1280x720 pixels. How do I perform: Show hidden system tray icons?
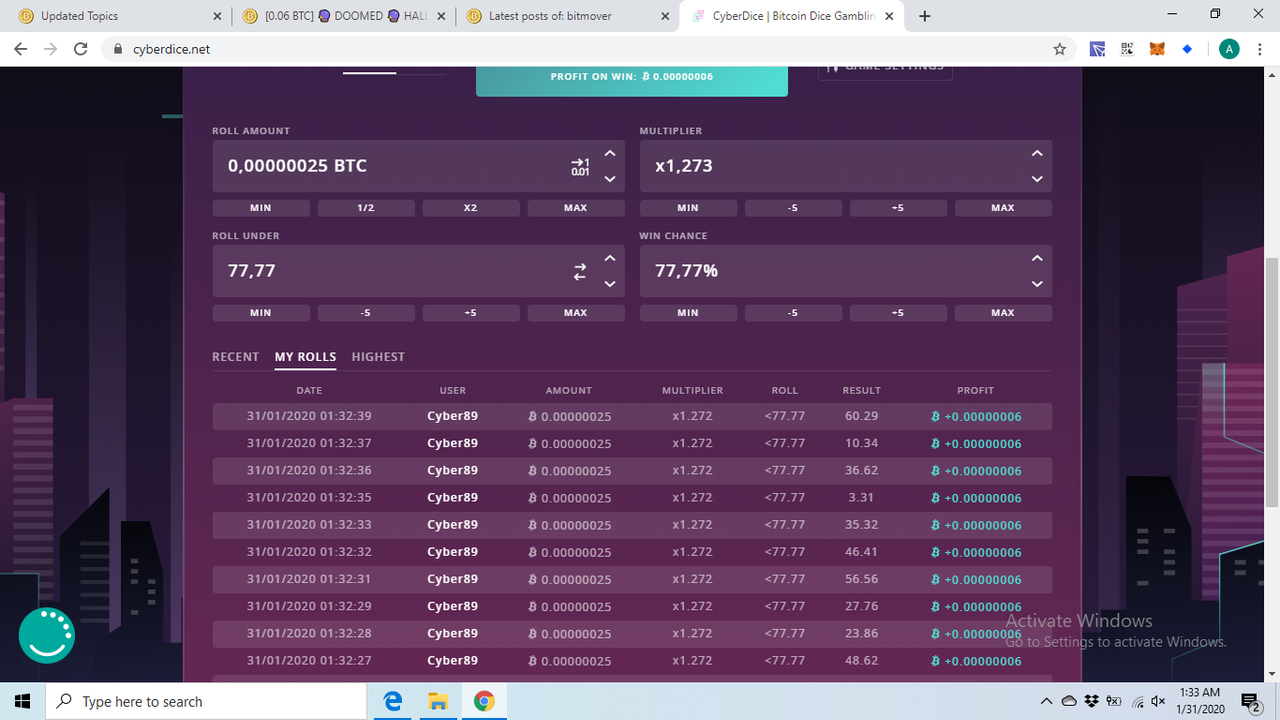click(x=1047, y=701)
